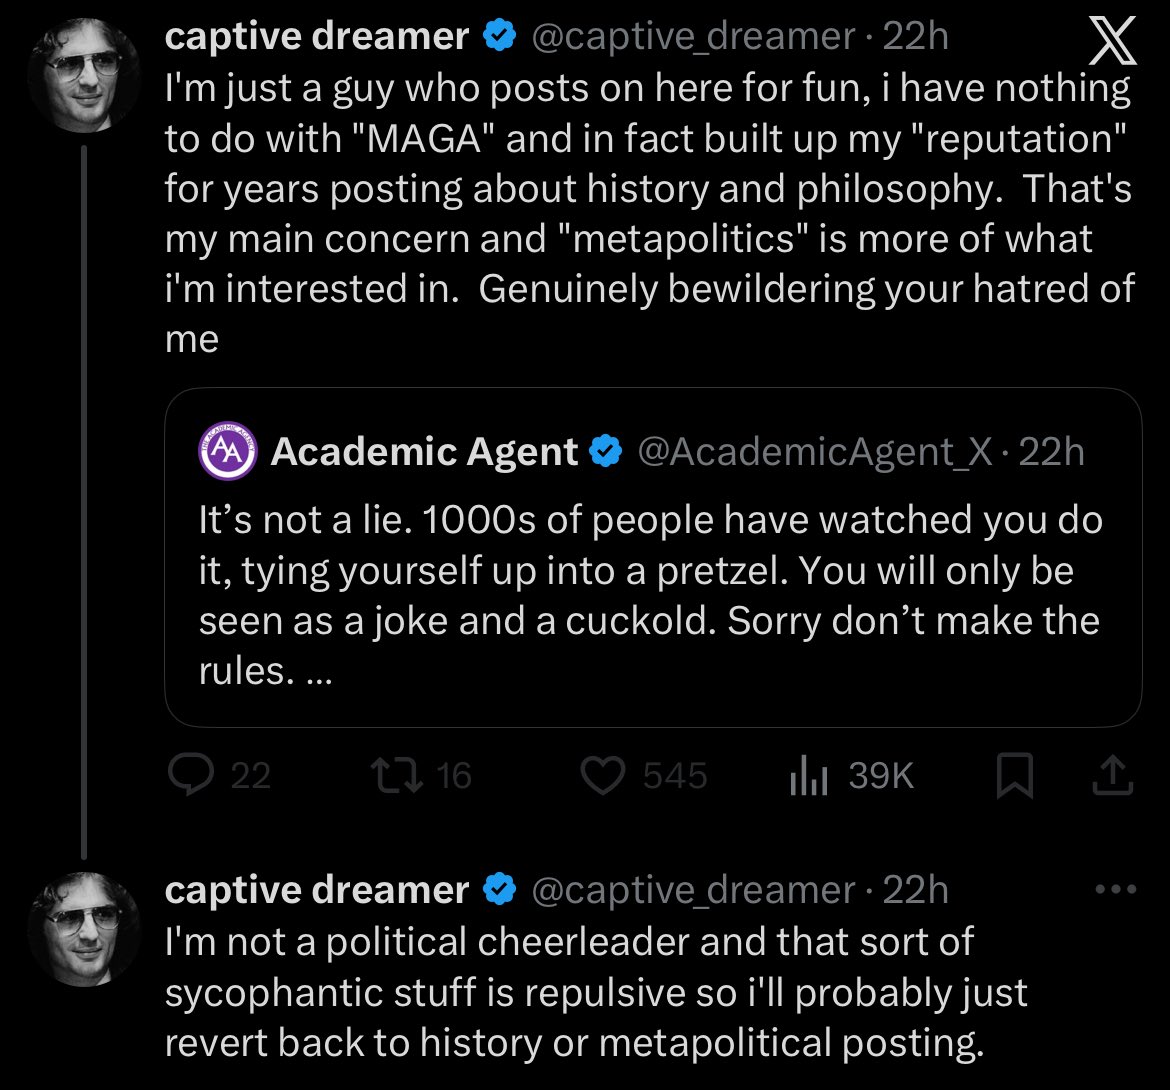
Task: Like the first tweet with heart icon
Action: pyautogui.click(x=603, y=777)
